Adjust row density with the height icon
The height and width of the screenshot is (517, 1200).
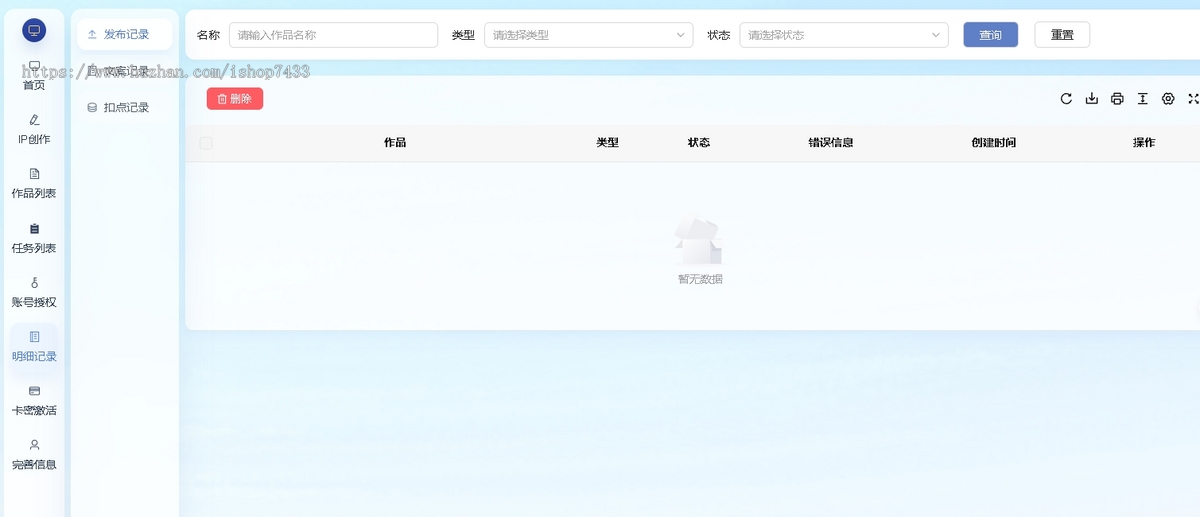[1142, 99]
